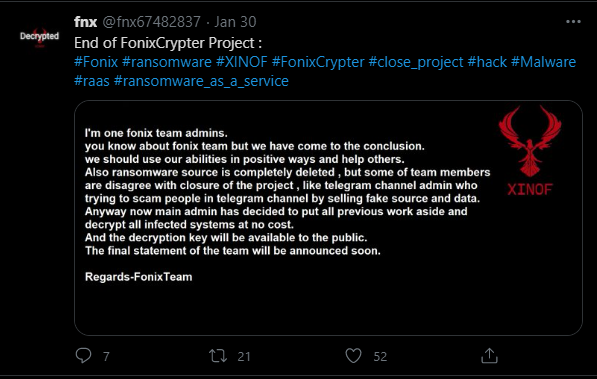Click the reply speech bubble icon
This screenshot has width=597, height=379.
[83, 355]
